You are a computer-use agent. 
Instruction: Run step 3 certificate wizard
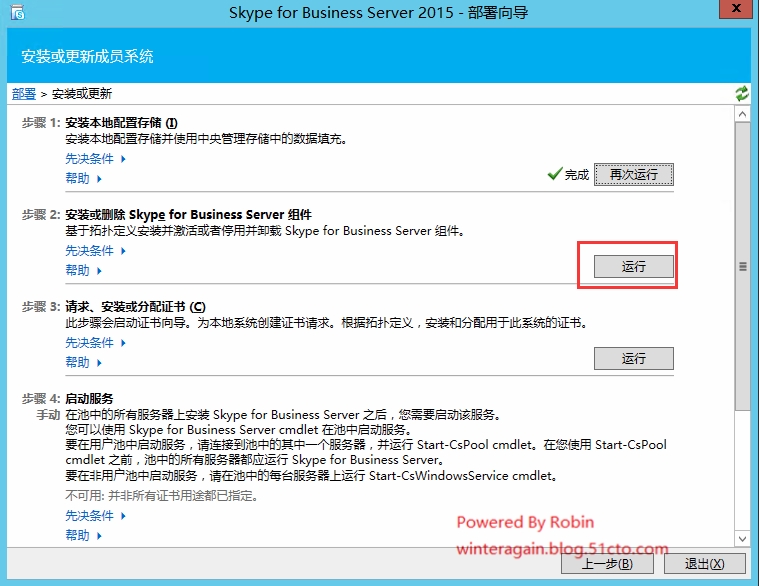(634, 358)
